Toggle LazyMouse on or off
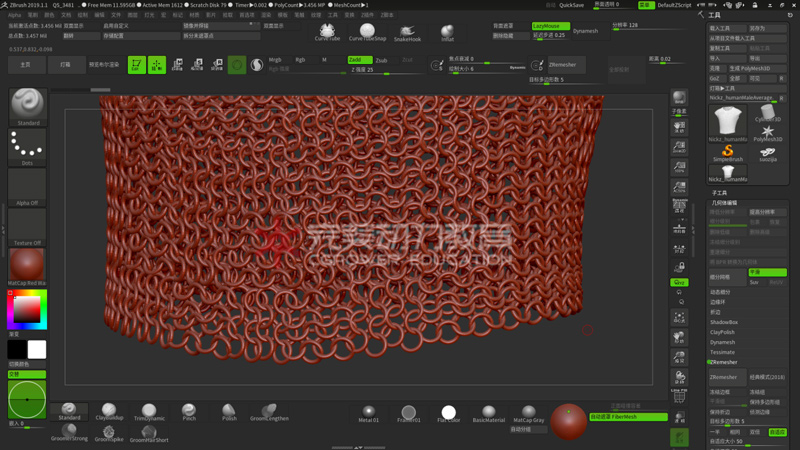Screen dimensions: 800x450 tap(550, 26)
